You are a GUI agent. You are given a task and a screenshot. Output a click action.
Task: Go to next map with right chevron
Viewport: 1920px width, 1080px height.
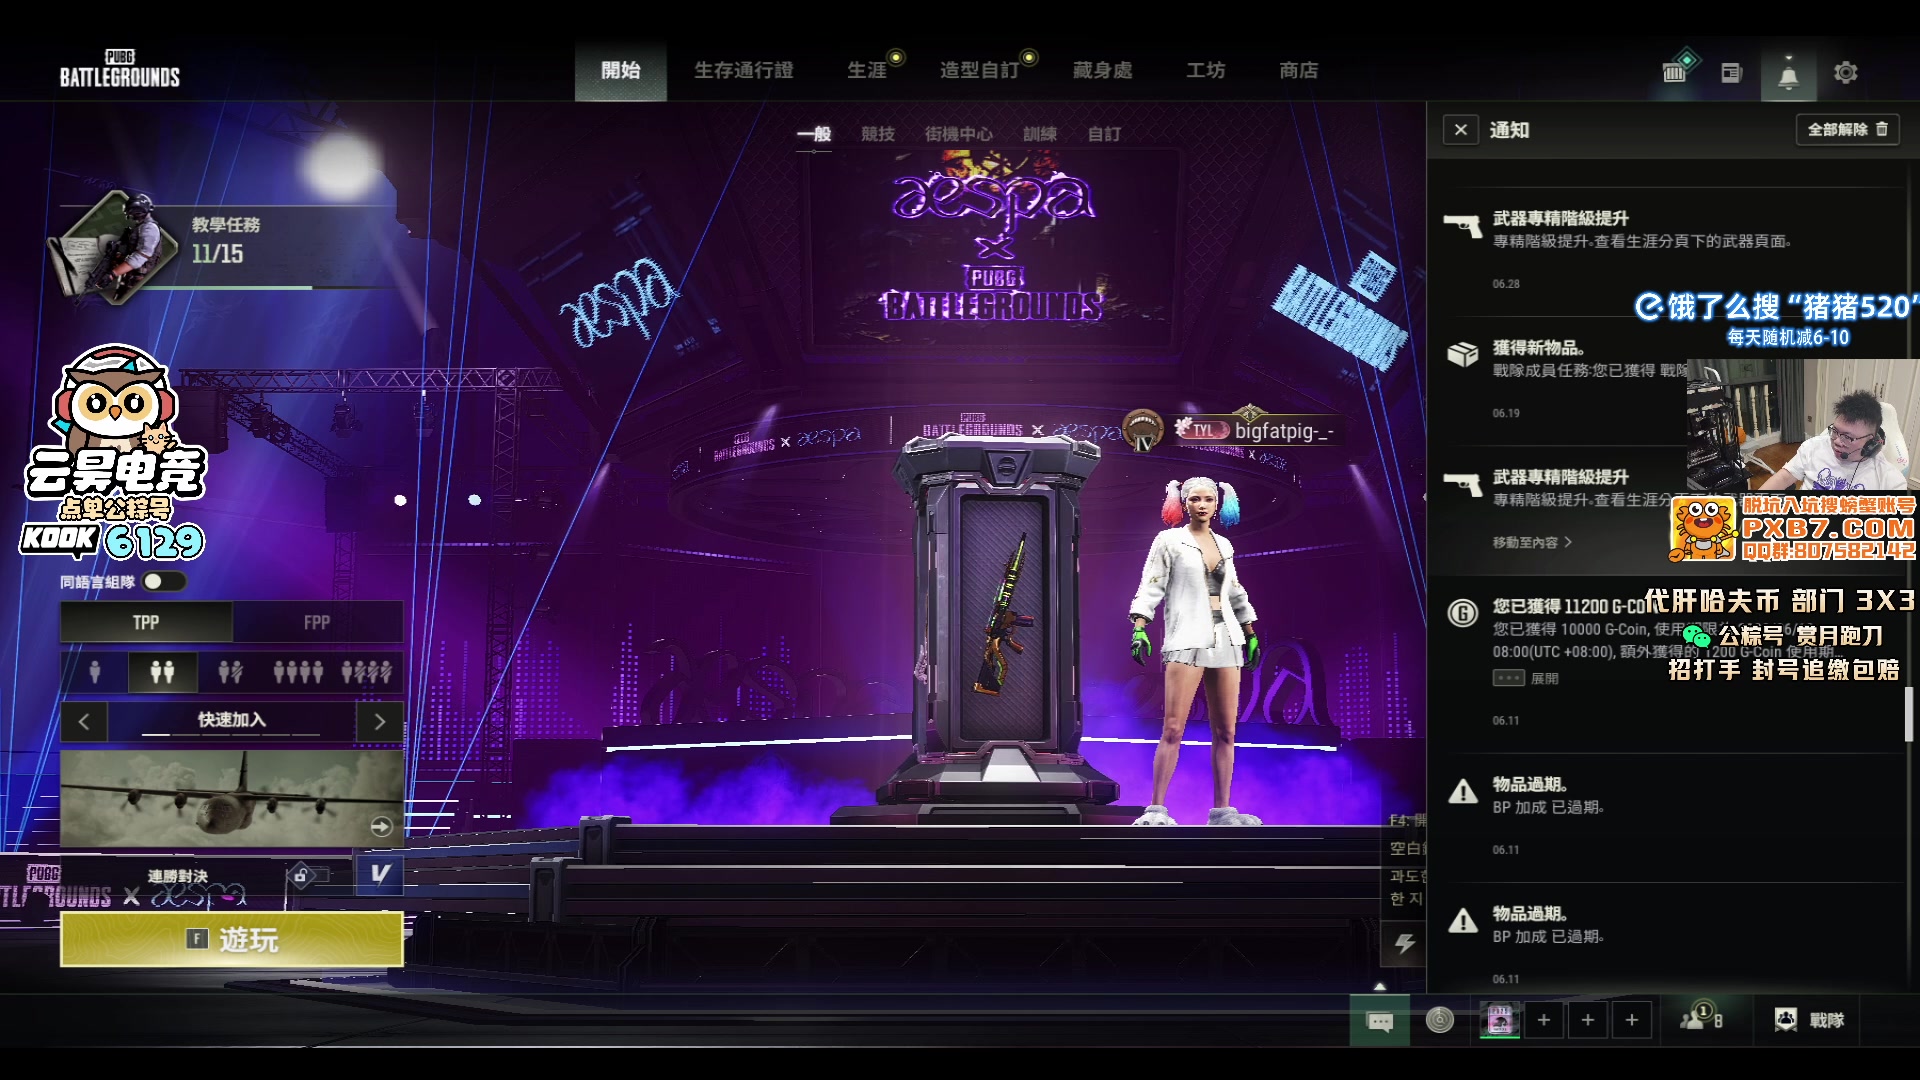pyautogui.click(x=379, y=721)
